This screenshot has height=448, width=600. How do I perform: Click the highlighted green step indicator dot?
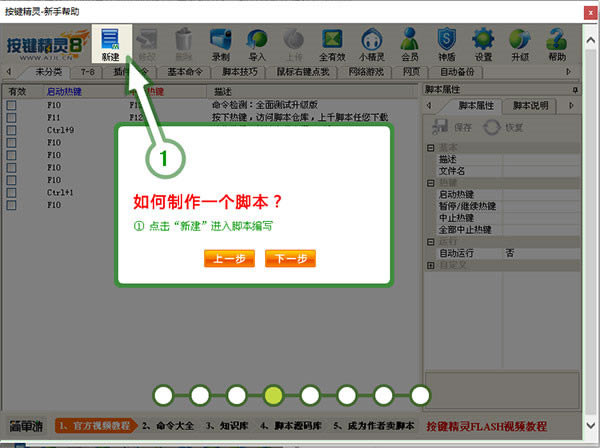point(274,395)
